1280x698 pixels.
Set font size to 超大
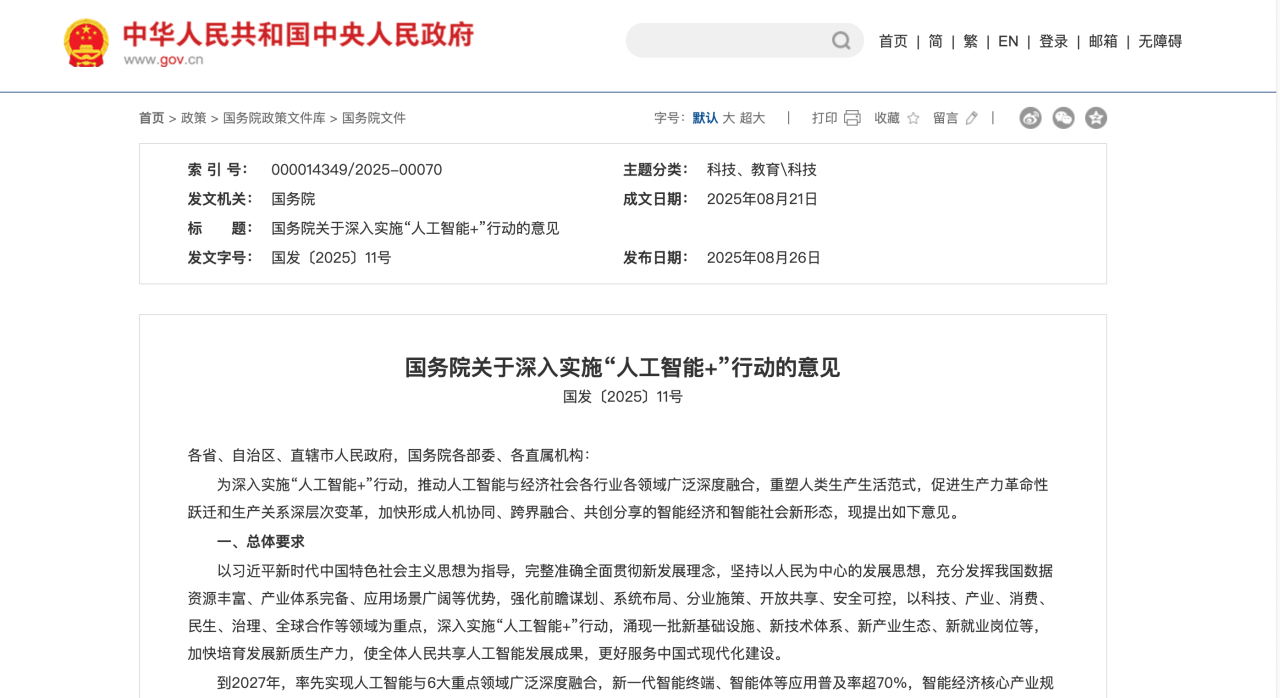(x=752, y=118)
